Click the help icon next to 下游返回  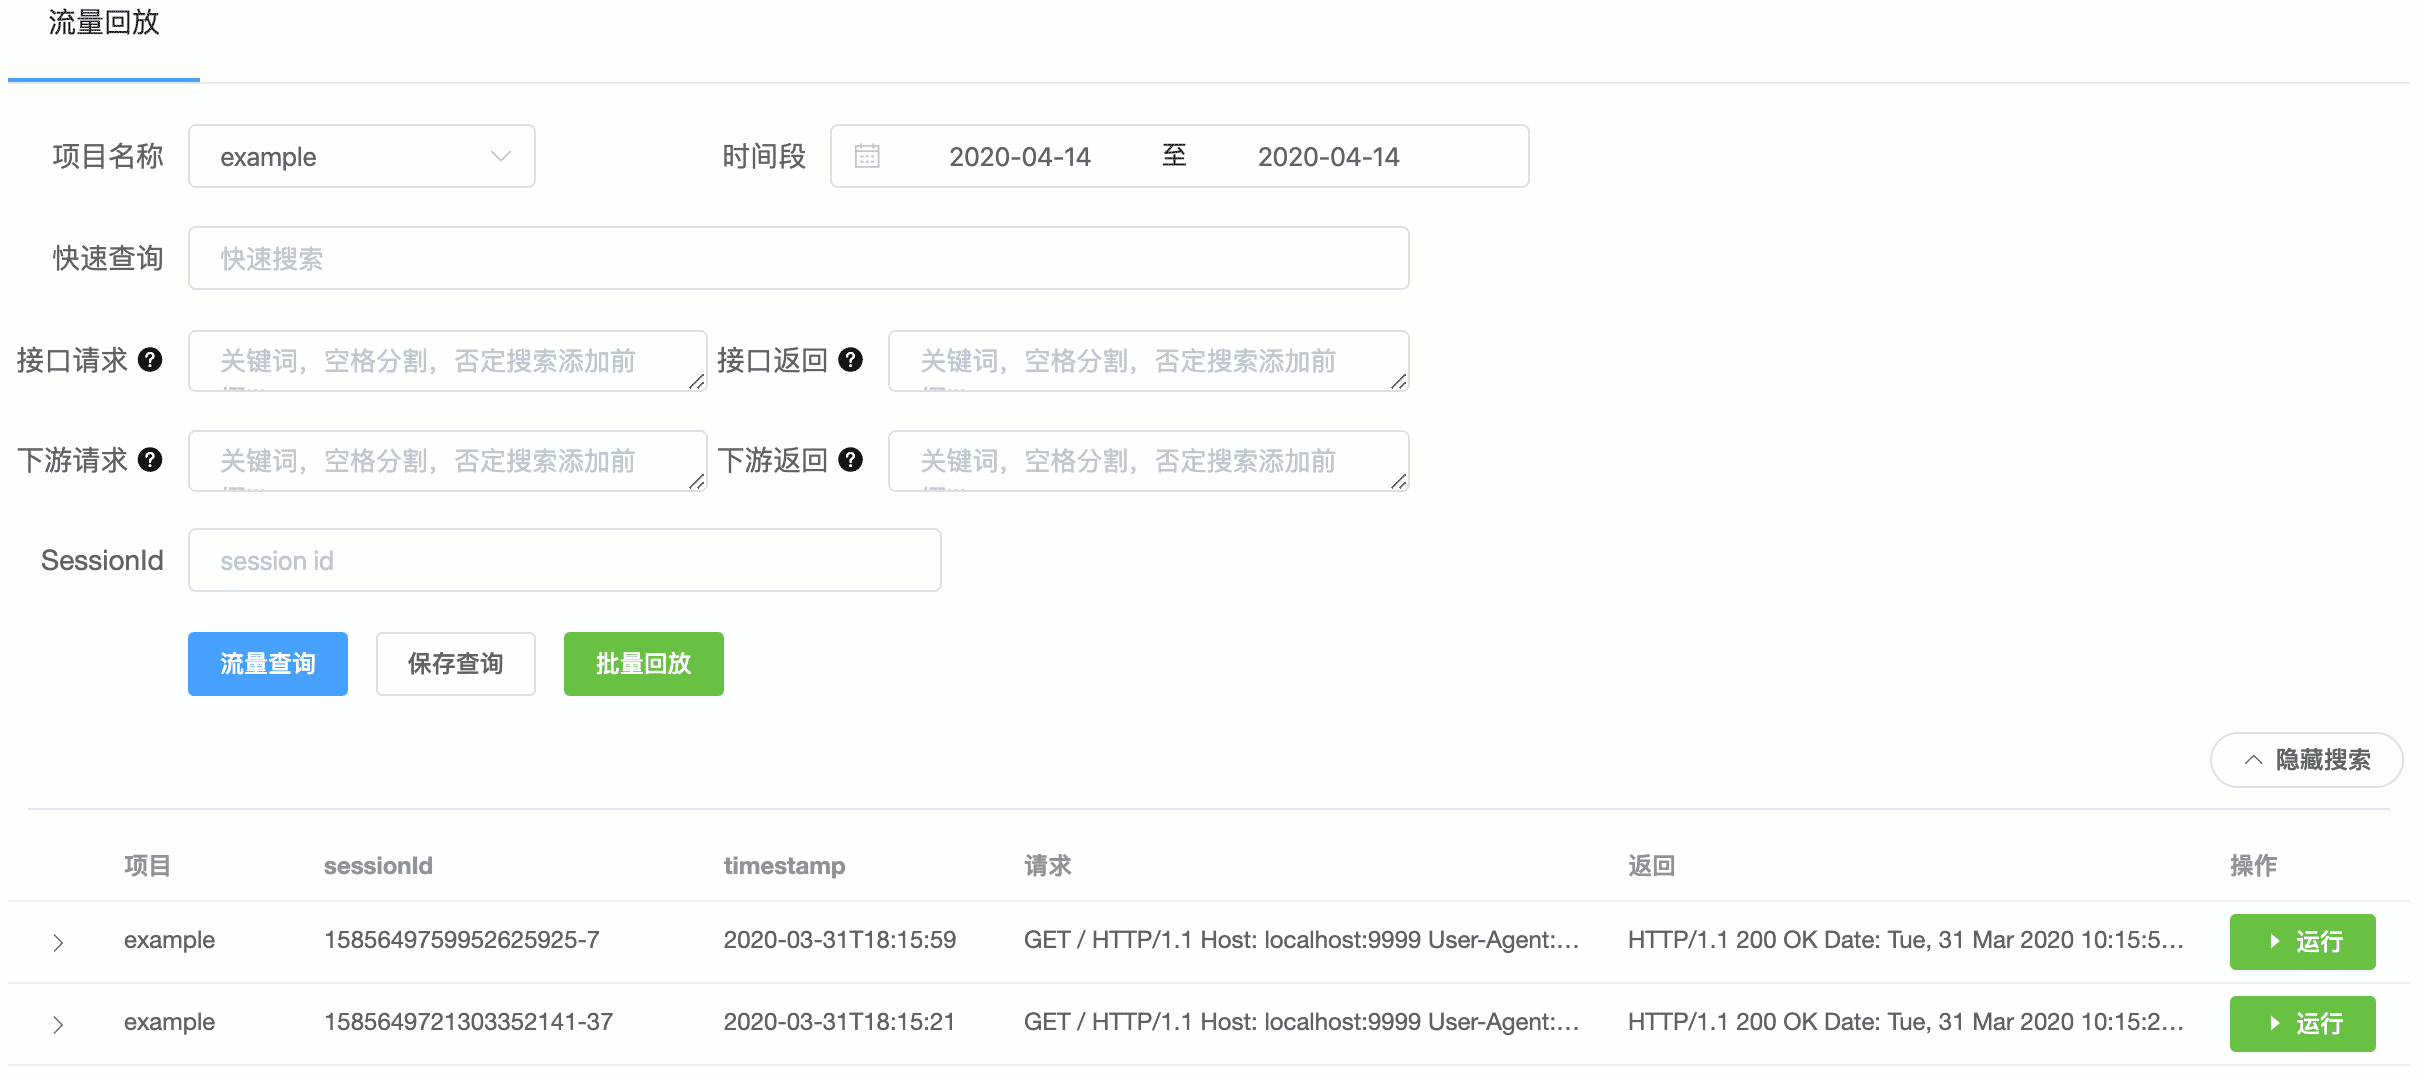coord(851,460)
